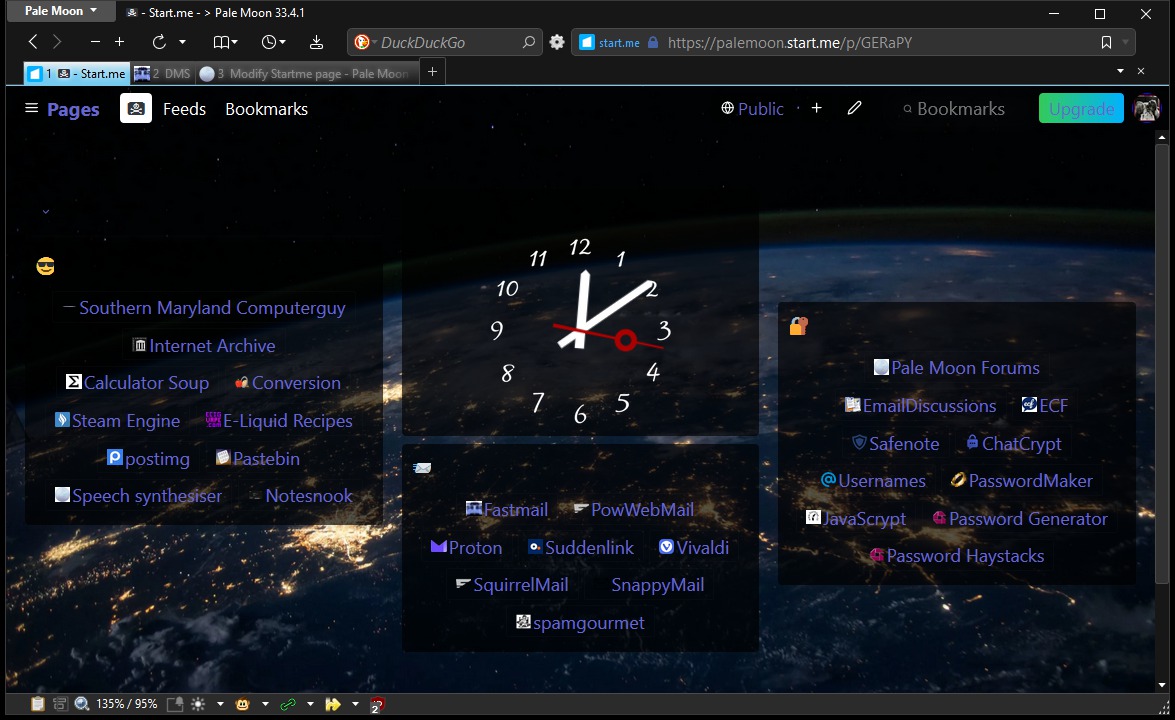Click the page zoom magnifier in status bar
Screen dimensions: 1175x720
[x=82, y=704]
